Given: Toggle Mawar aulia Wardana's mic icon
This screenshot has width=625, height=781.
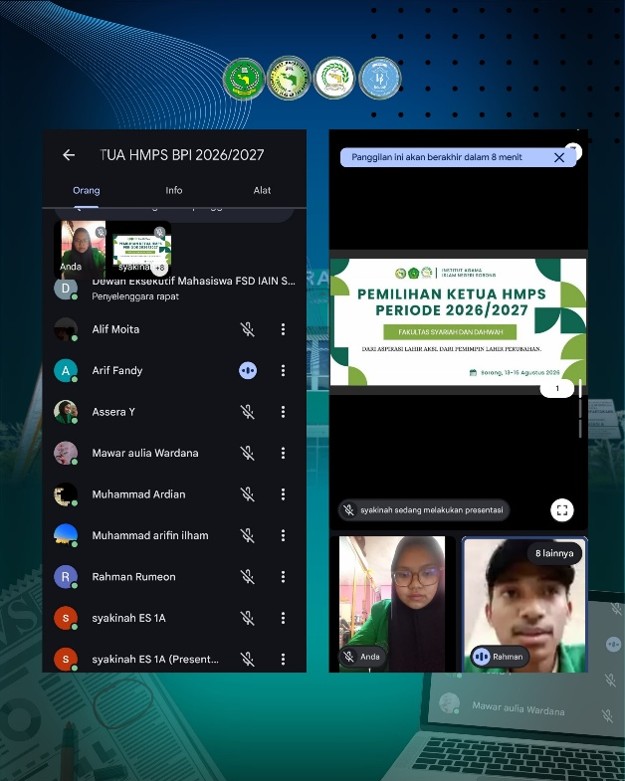Looking at the screenshot, I should point(248,453).
